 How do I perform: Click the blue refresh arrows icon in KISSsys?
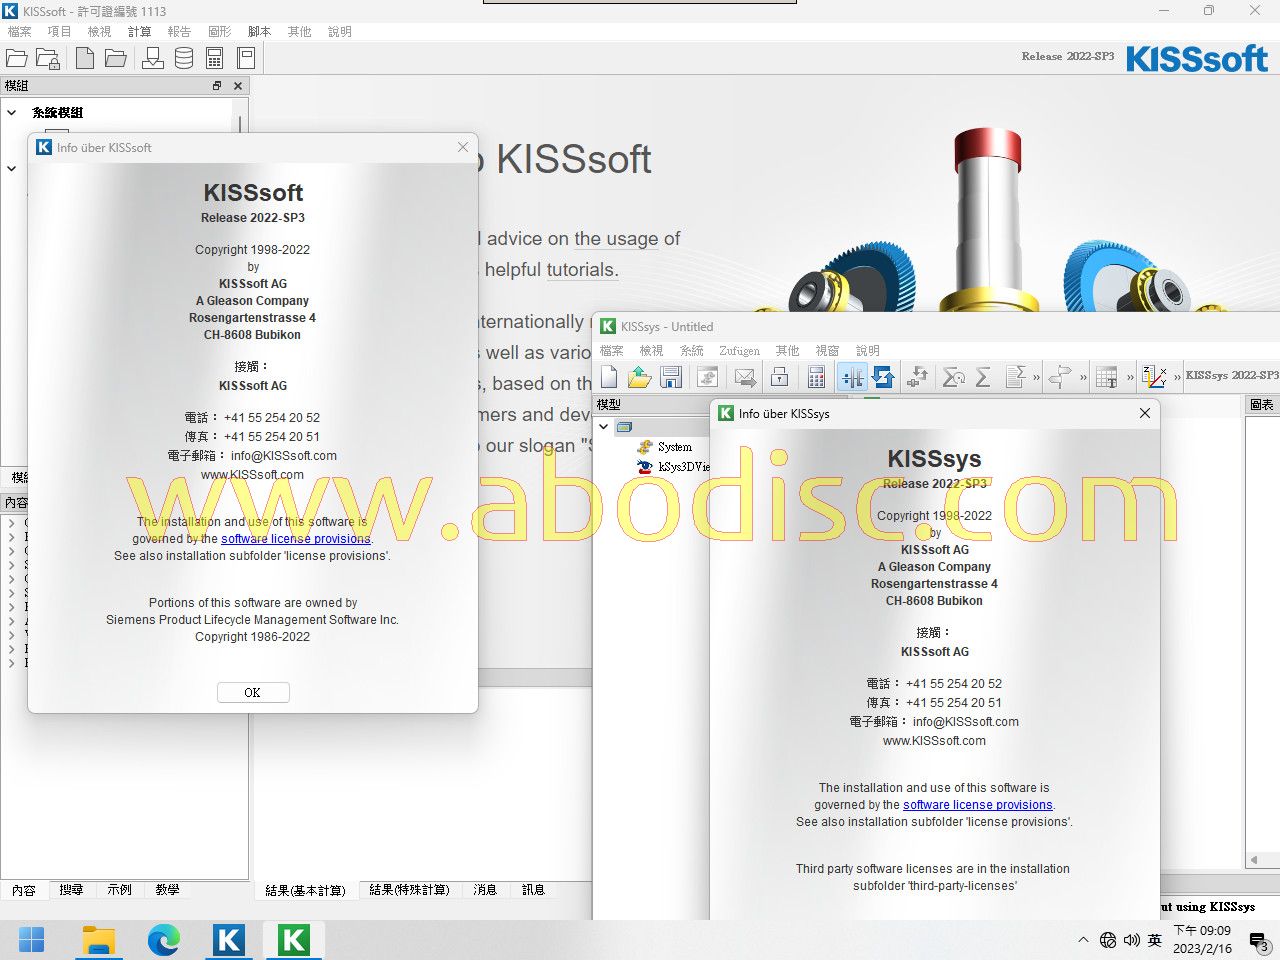click(x=883, y=377)
